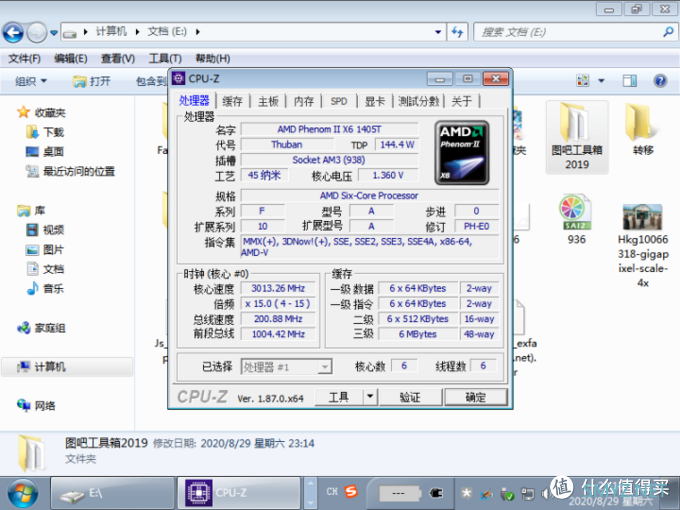Open 桌面 in the navigation pane
680x510 pixels.
[45, 151]
